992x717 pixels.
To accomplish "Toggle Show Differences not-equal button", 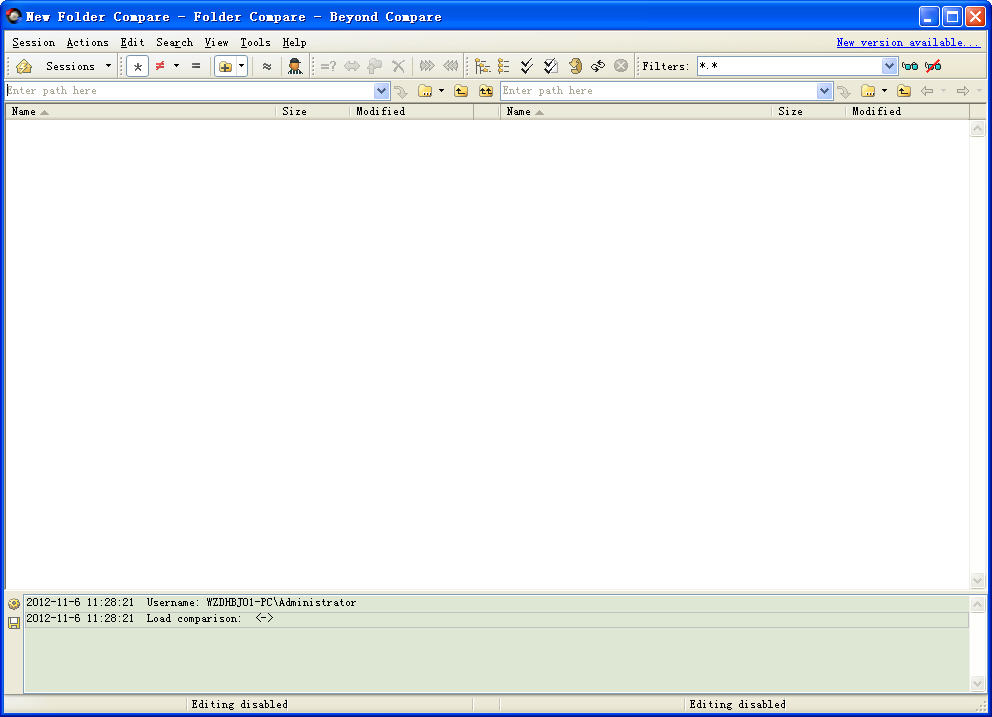I will tap(160, 66).
